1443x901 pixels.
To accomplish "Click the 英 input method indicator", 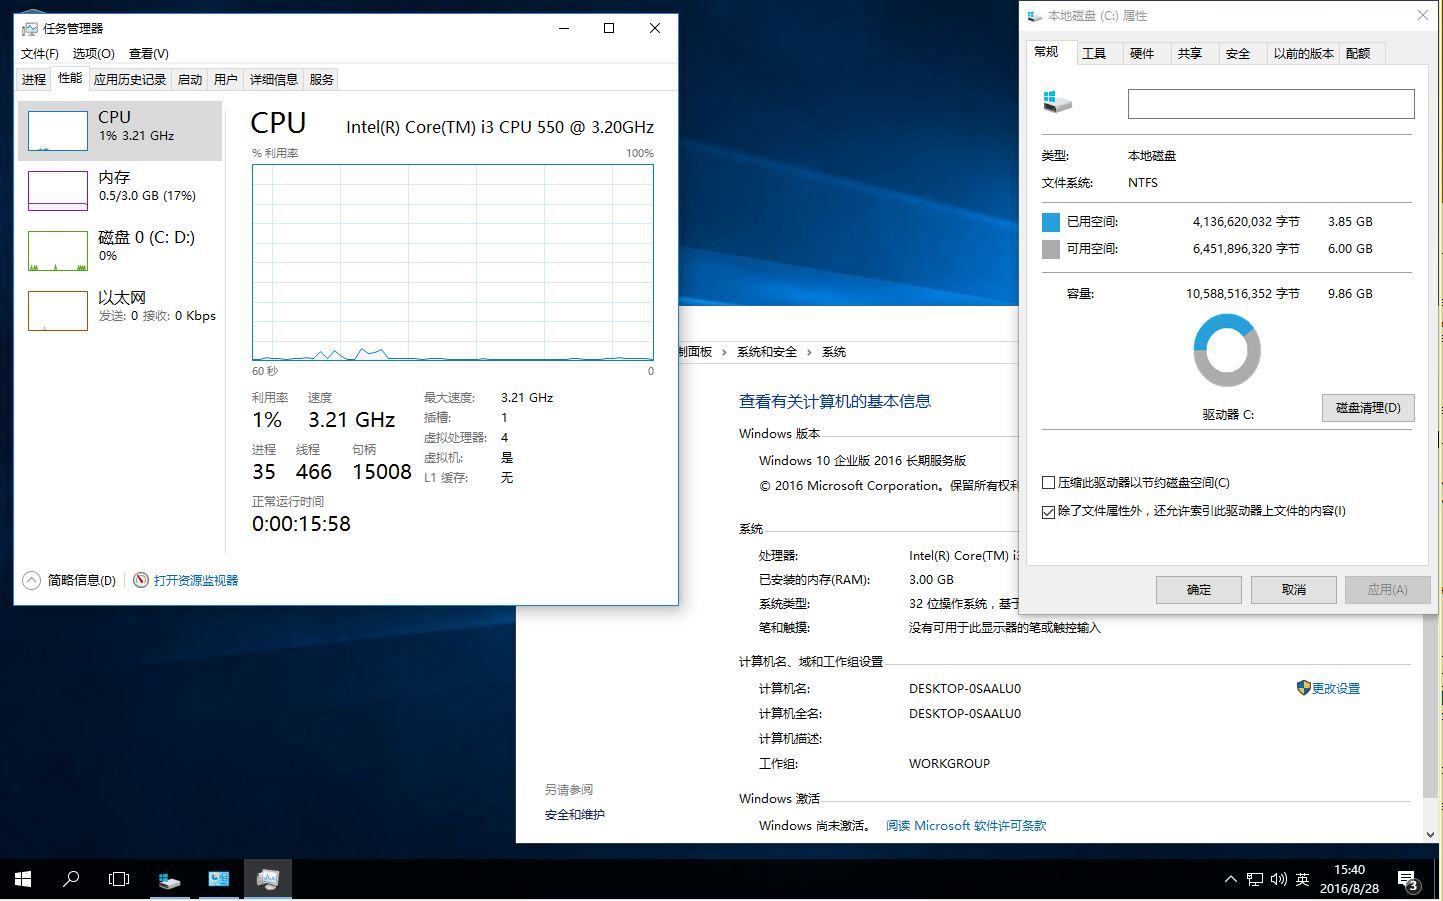I will click(x=1302, y=880).
